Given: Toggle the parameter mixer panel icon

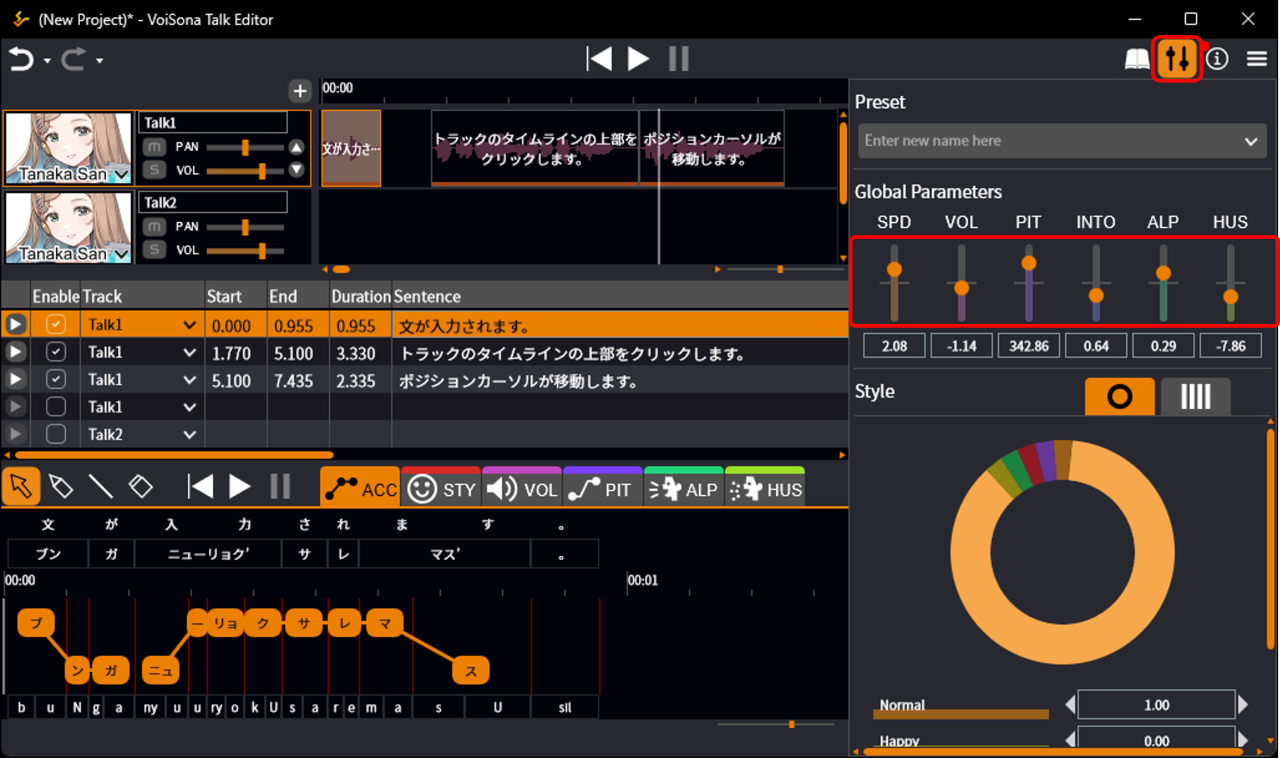Looking at the screenshot, I should tap(1177, 60).
